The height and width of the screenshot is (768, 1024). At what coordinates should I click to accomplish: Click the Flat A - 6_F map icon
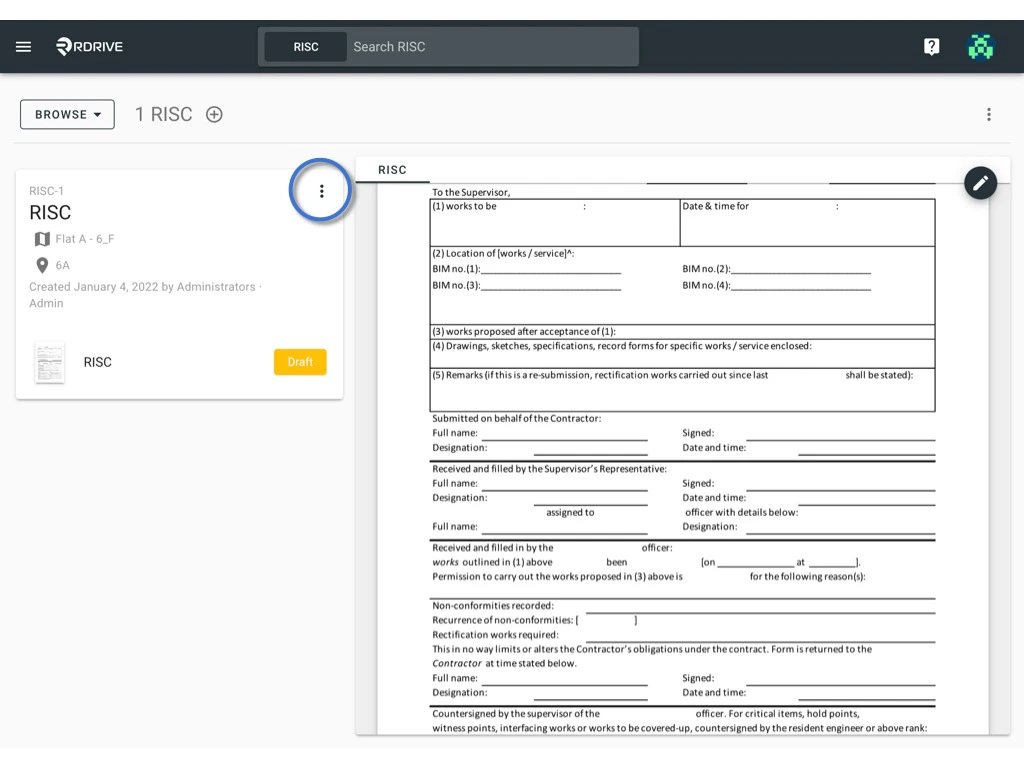(x=42, y=239)
